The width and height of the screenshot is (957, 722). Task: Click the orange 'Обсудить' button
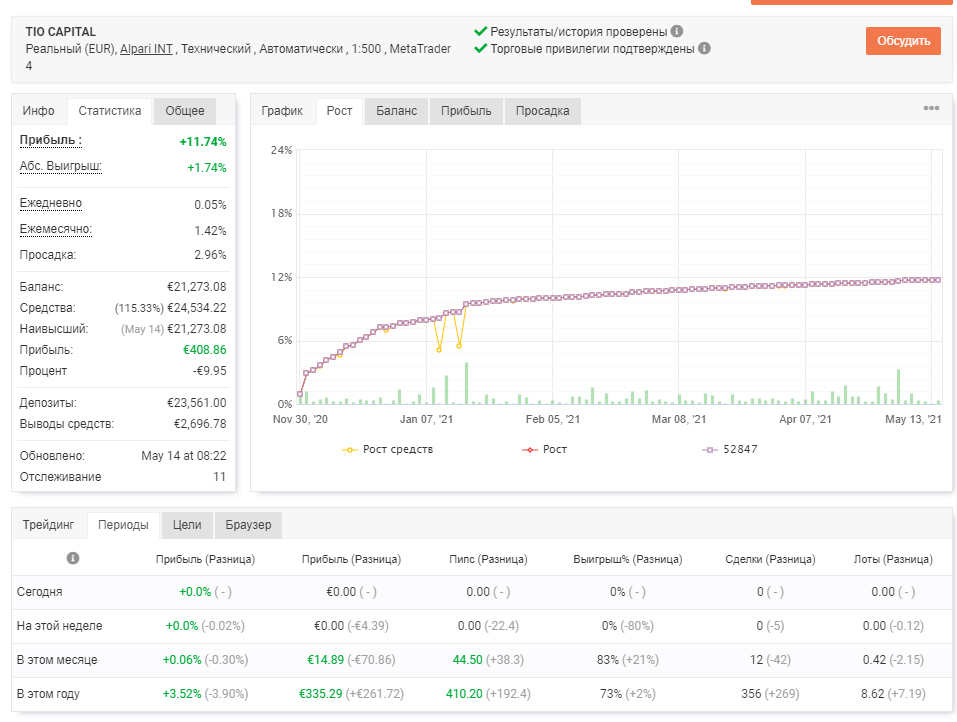pyautogui.click(x=903, y=41)
